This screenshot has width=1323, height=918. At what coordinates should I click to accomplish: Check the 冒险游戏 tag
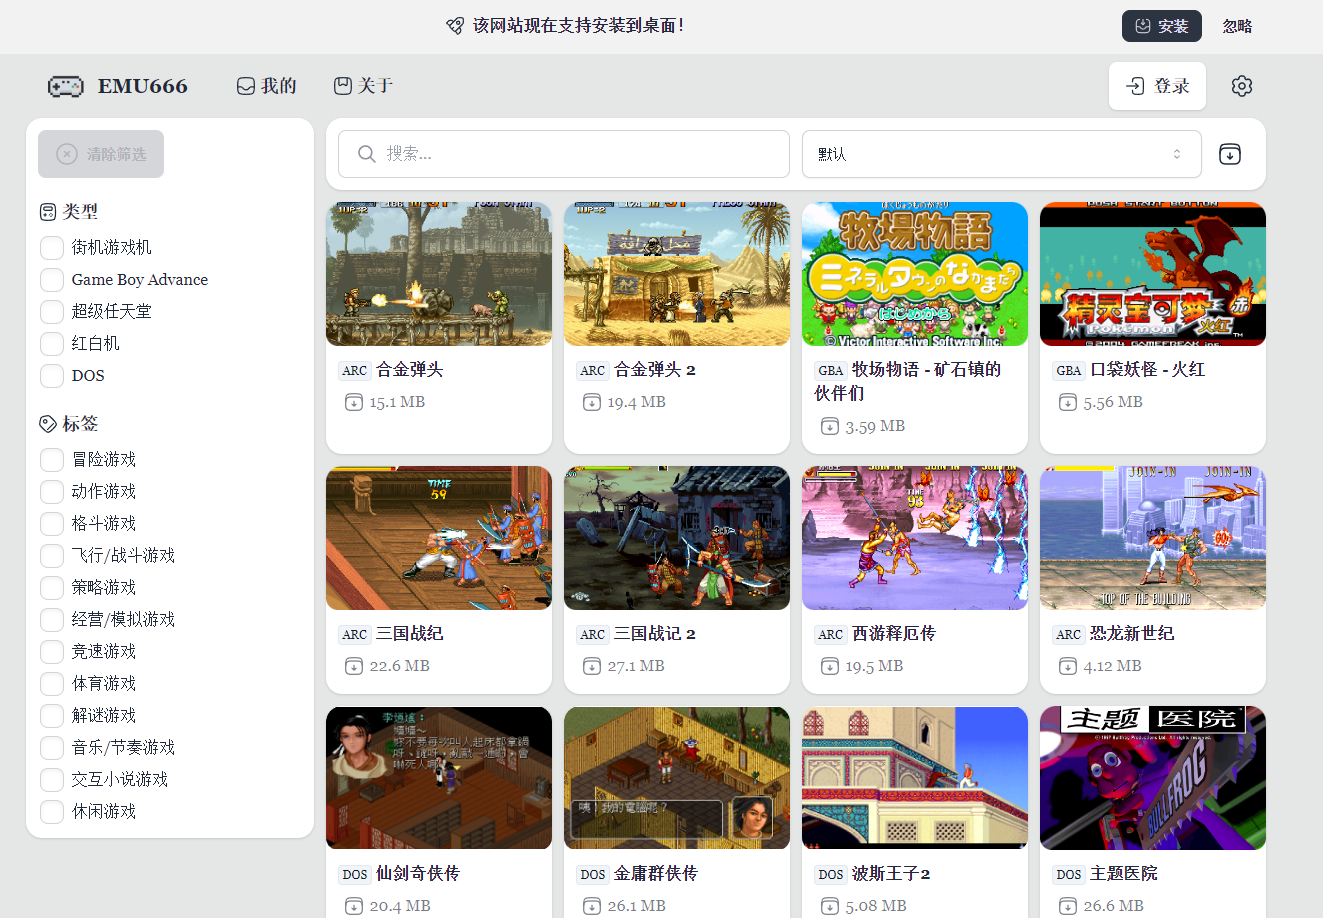52,460
